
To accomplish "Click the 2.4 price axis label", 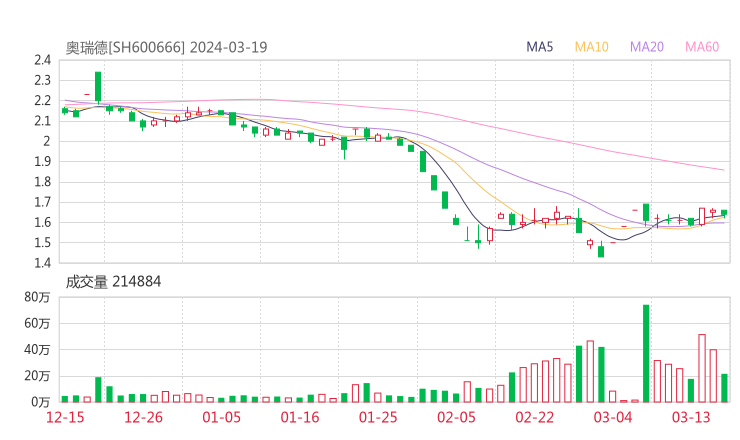I will point(42,60).
